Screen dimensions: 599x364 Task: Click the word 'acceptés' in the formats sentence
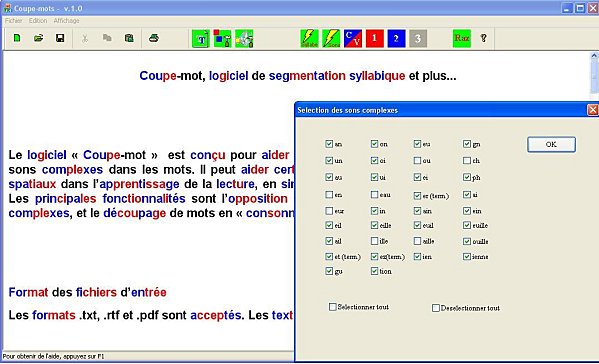[216, 315]
